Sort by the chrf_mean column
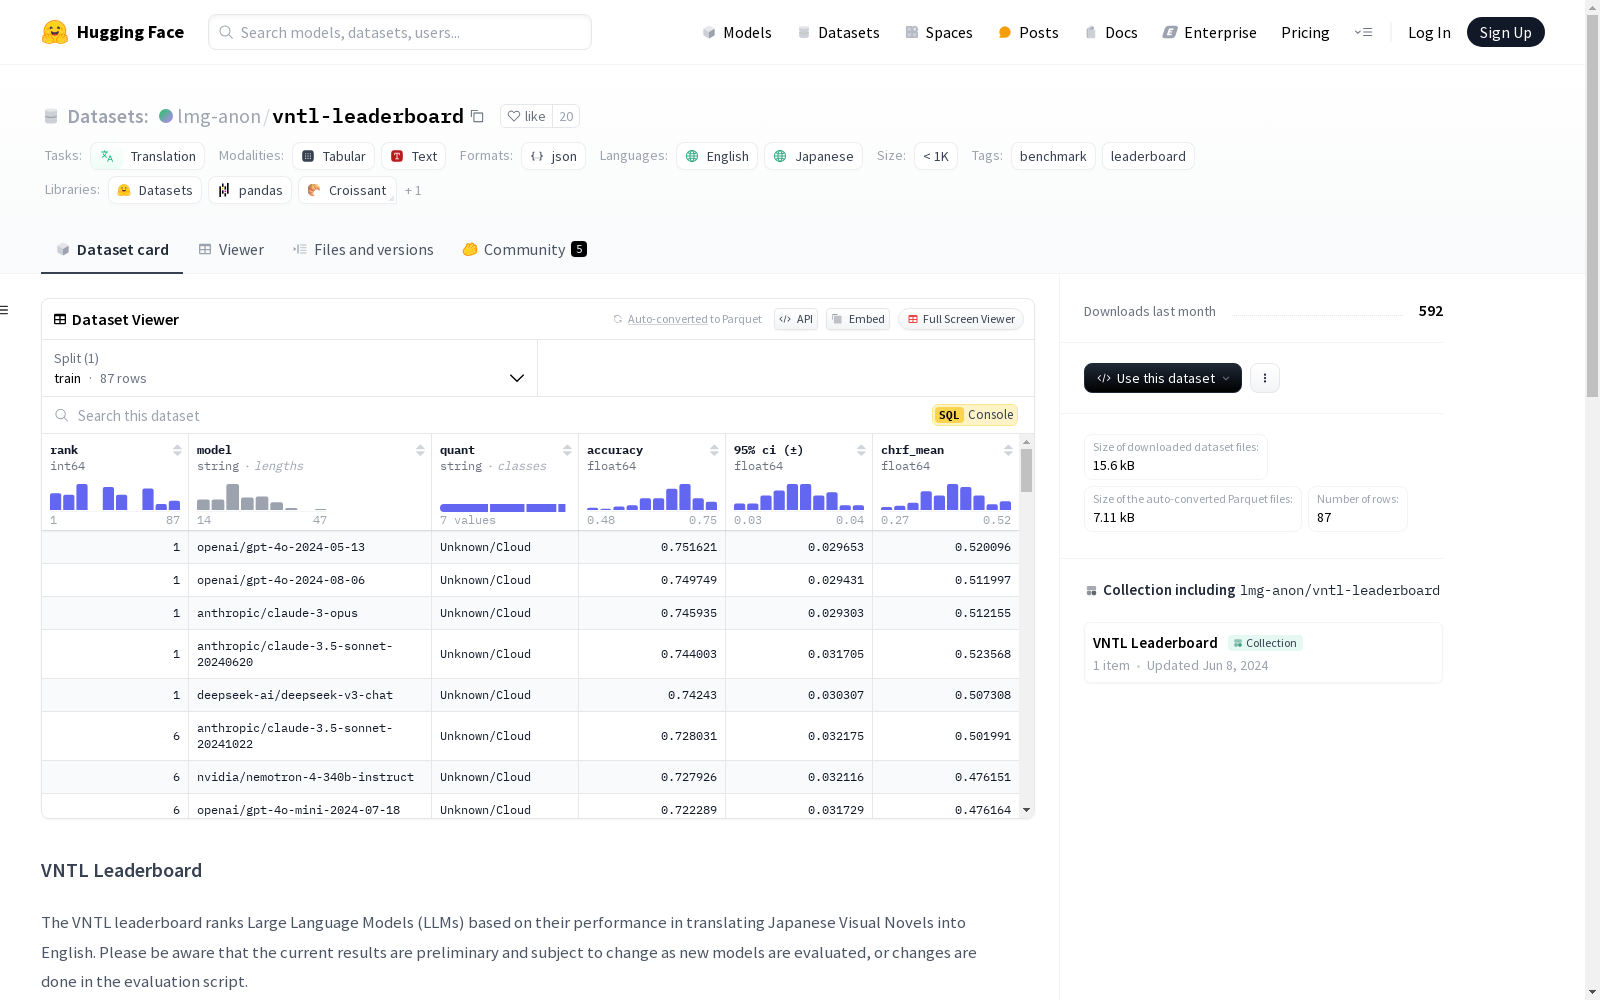The width and height of the screenshot is (1600, 1000). (1008, 450)
